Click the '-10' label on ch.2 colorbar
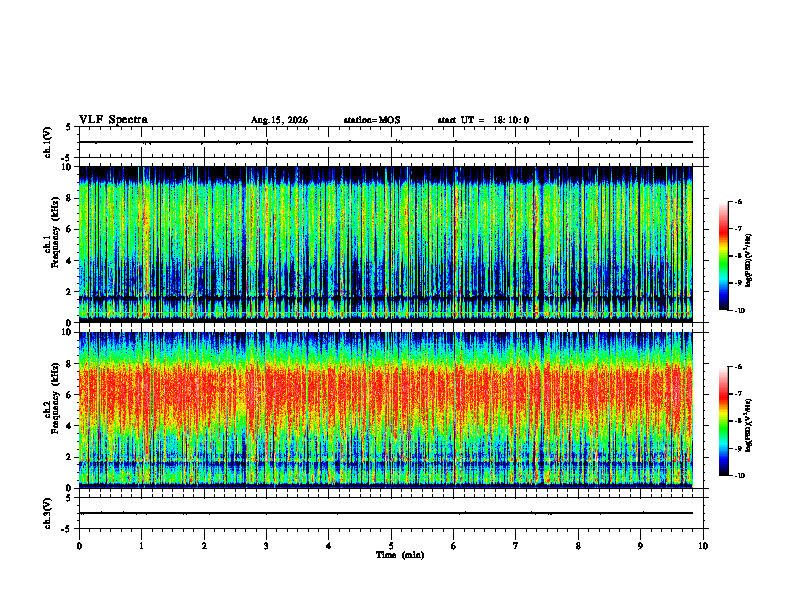Screen dimensions: 792x612 tap(739, 476)
